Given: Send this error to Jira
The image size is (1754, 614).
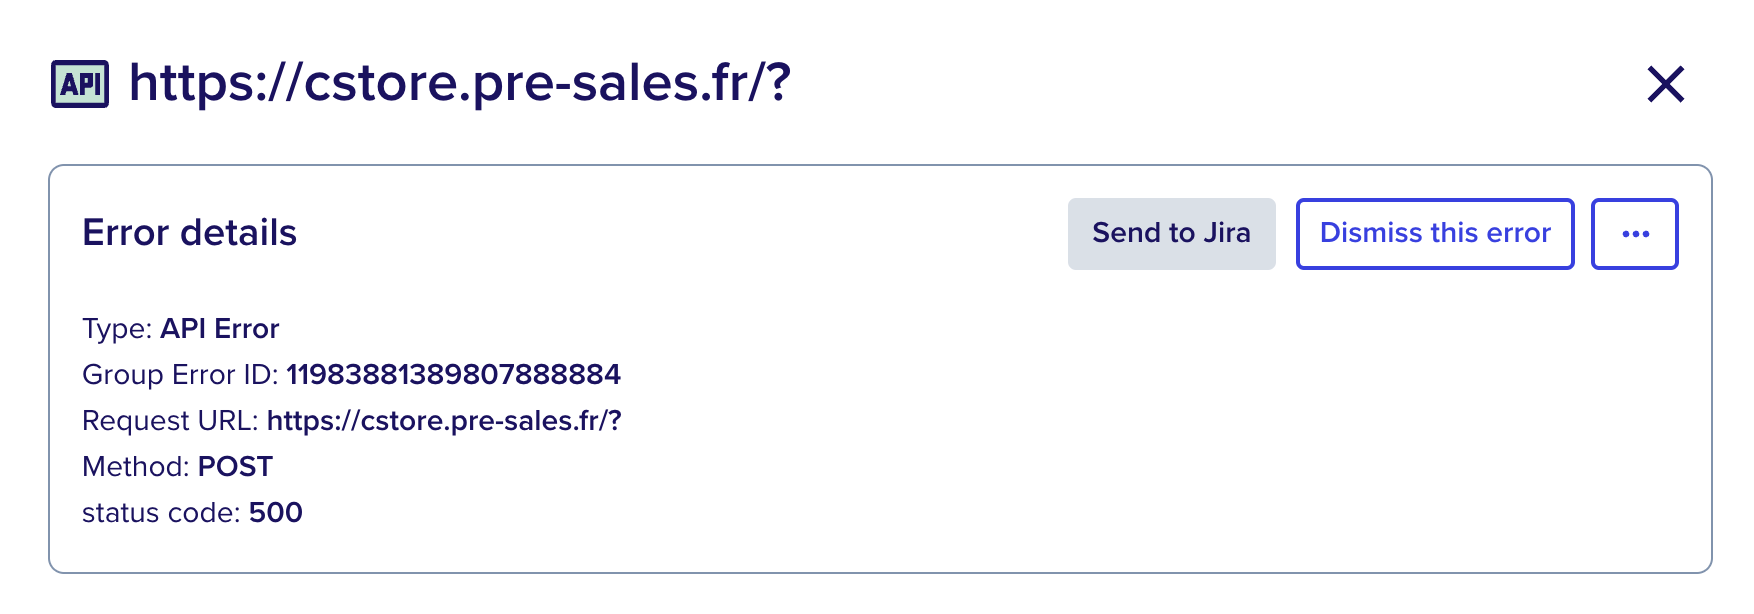Looking at the screenshot, I should (x=1172, y=234).
